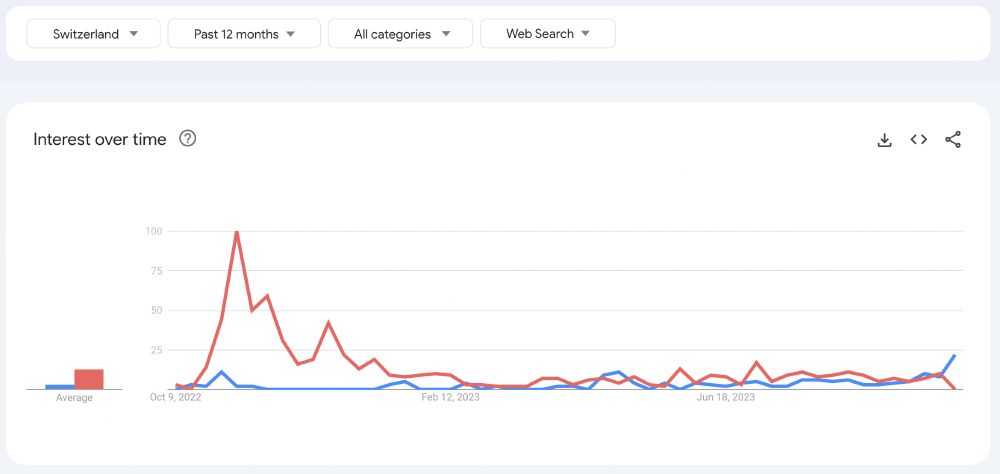
Task: Download the interest over time data
Action: click(884, 140)
